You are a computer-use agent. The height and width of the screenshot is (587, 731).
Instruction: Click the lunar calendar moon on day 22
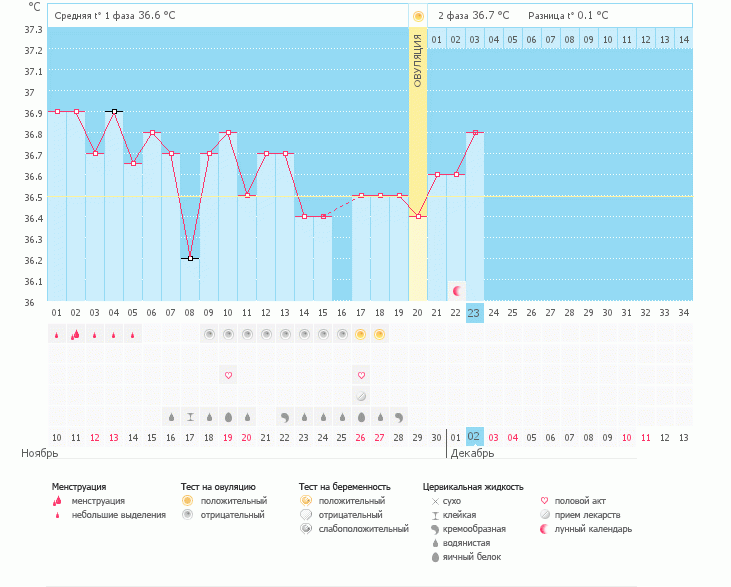coord(456,290)
